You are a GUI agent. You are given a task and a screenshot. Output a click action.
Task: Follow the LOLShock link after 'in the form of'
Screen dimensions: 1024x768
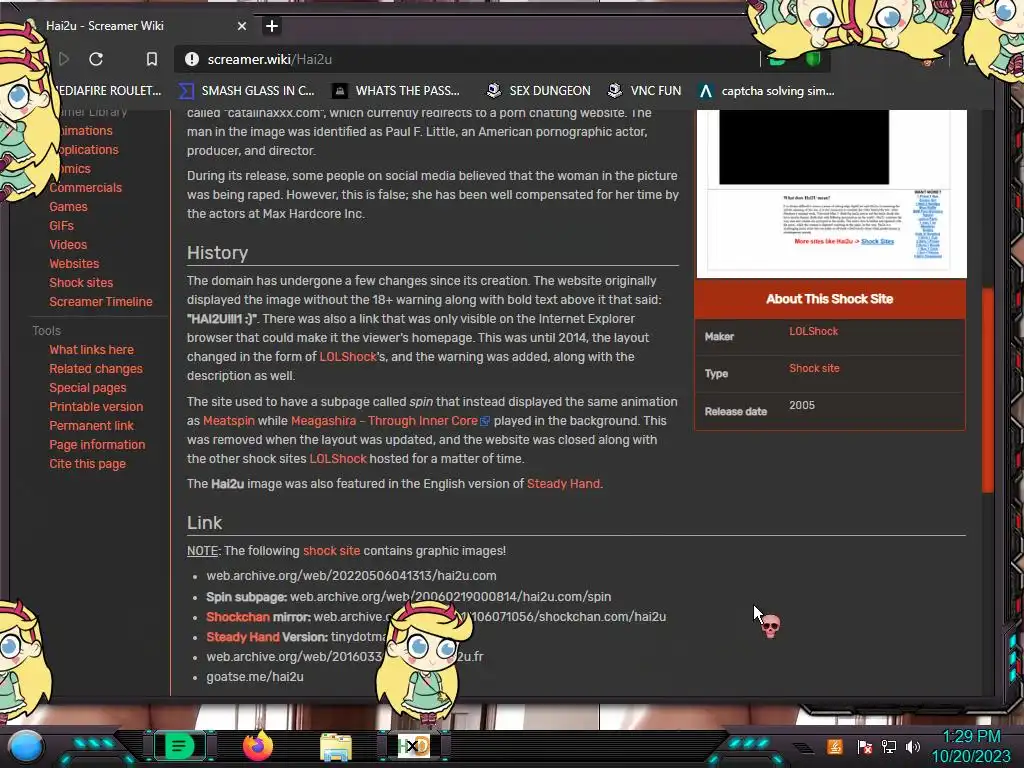click(348, 357)
